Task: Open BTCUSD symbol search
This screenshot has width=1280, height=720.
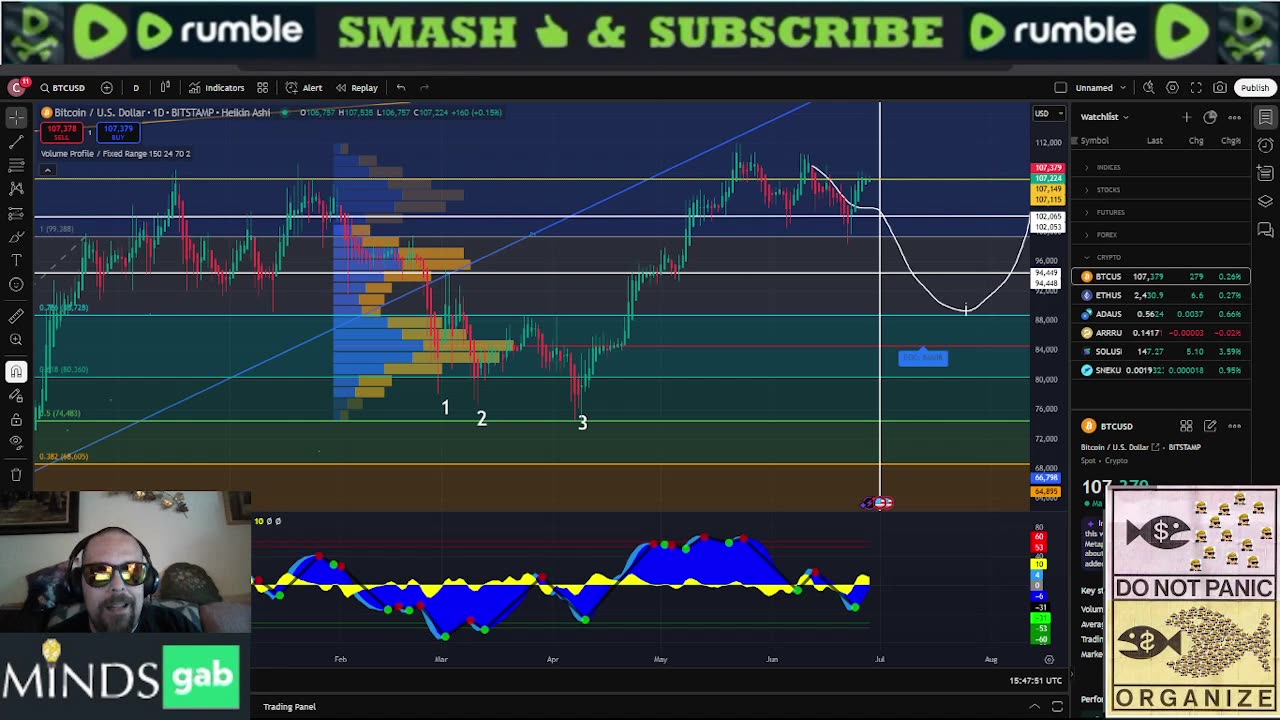Action: 63,88
